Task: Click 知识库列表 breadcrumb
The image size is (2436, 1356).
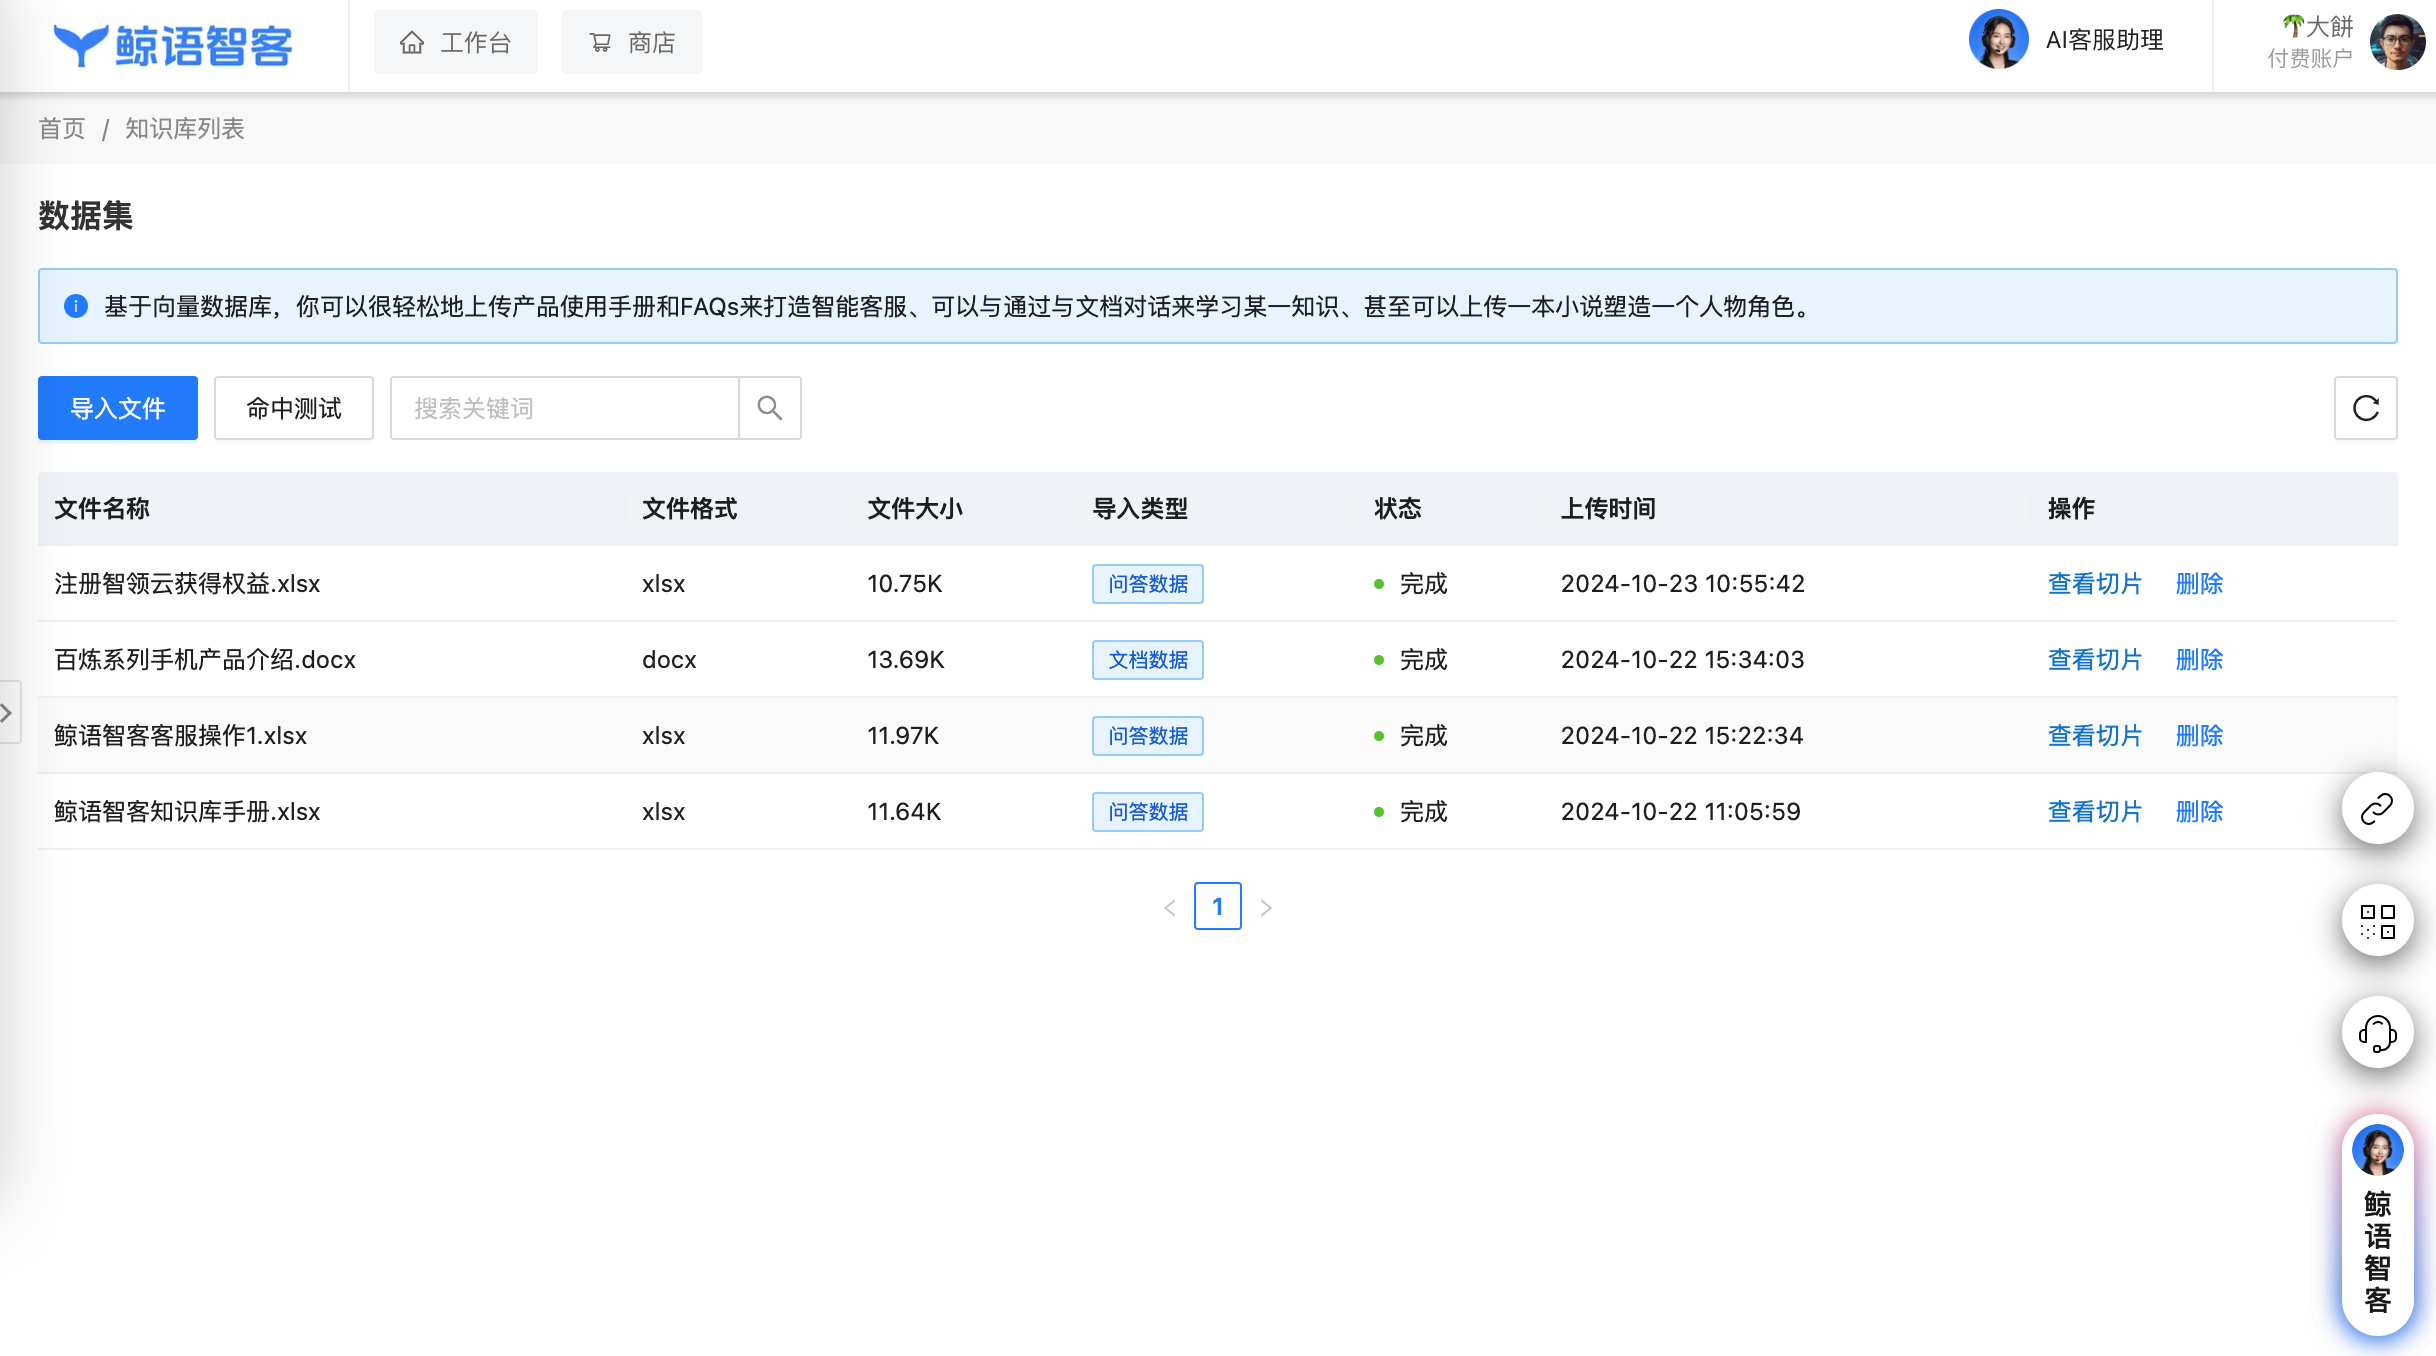Action: click(x=185, y=128)
